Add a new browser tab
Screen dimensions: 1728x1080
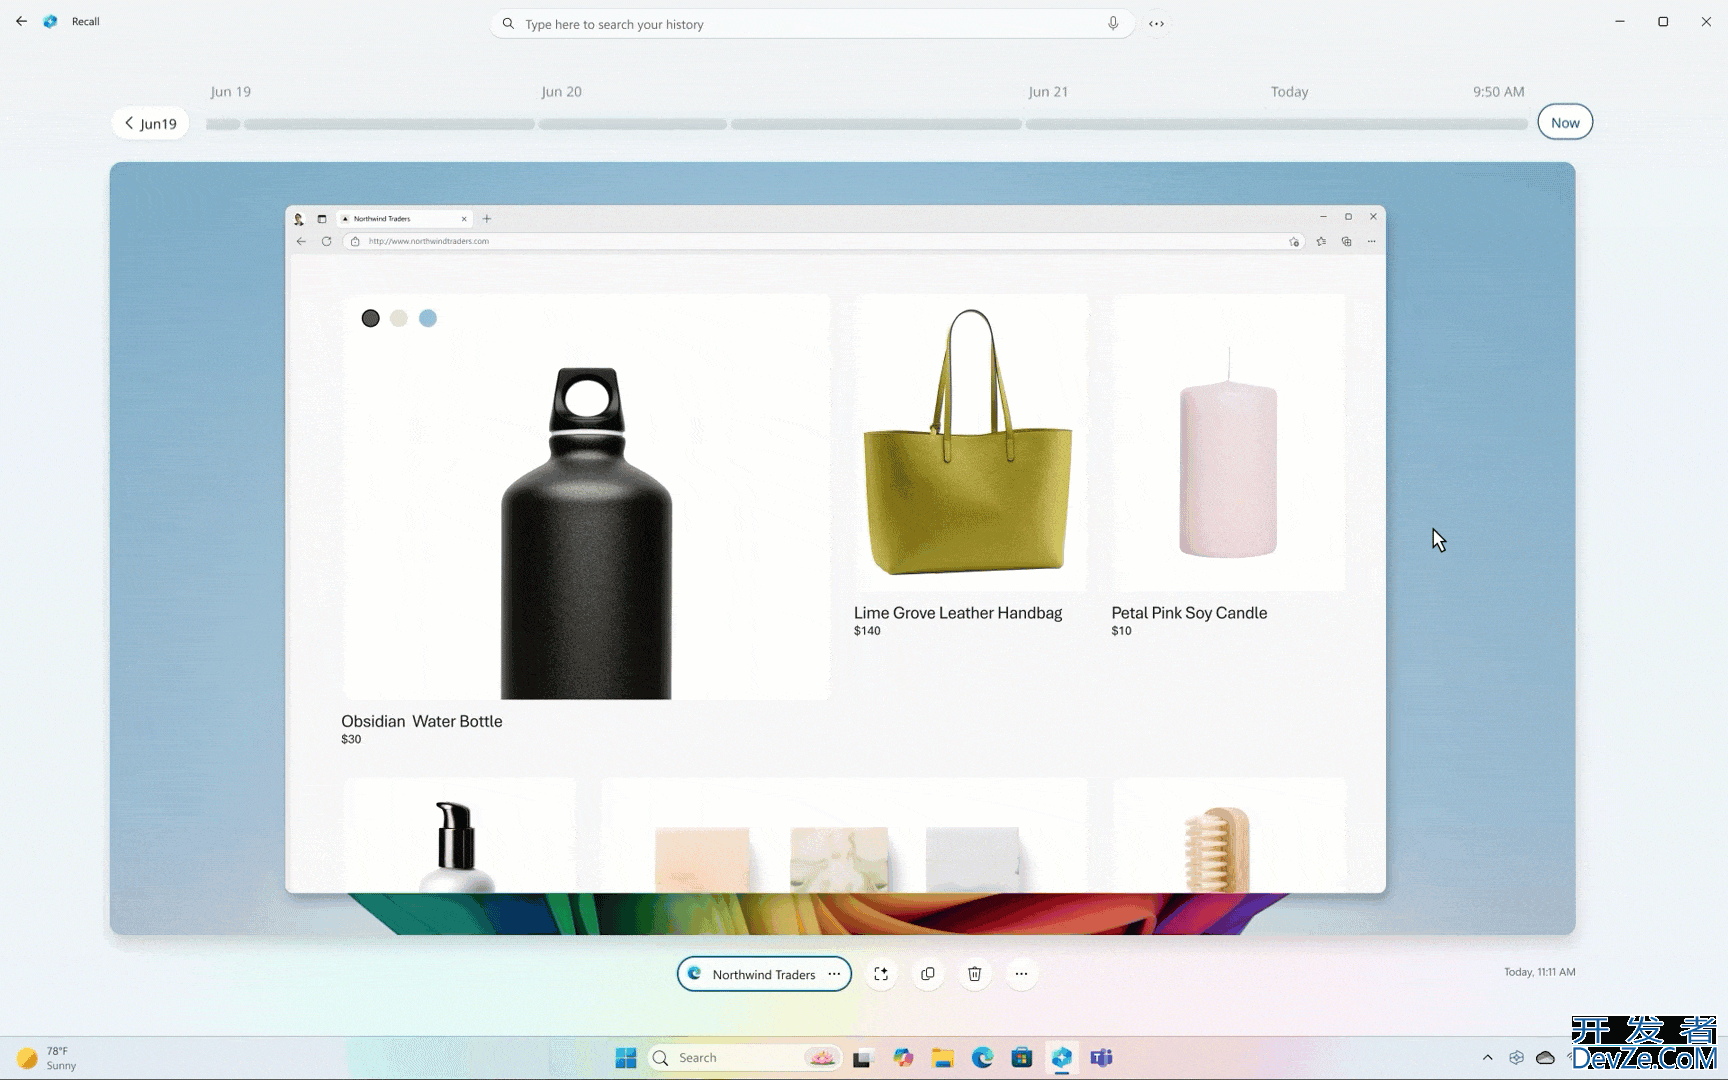pyautogui.click(x=487, y=218)
